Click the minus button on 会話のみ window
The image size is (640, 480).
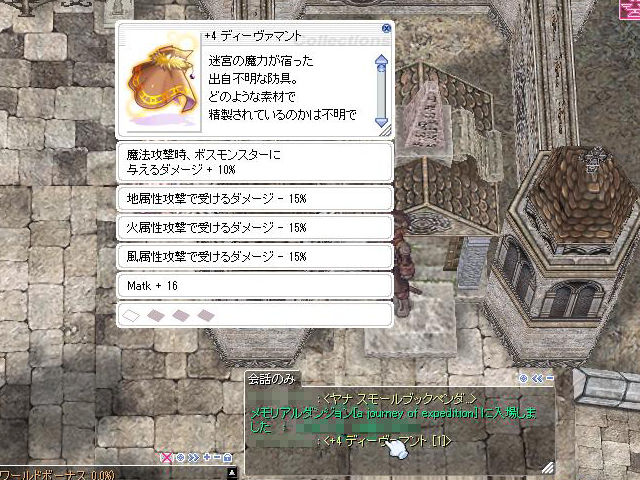(x=550, y=378)
